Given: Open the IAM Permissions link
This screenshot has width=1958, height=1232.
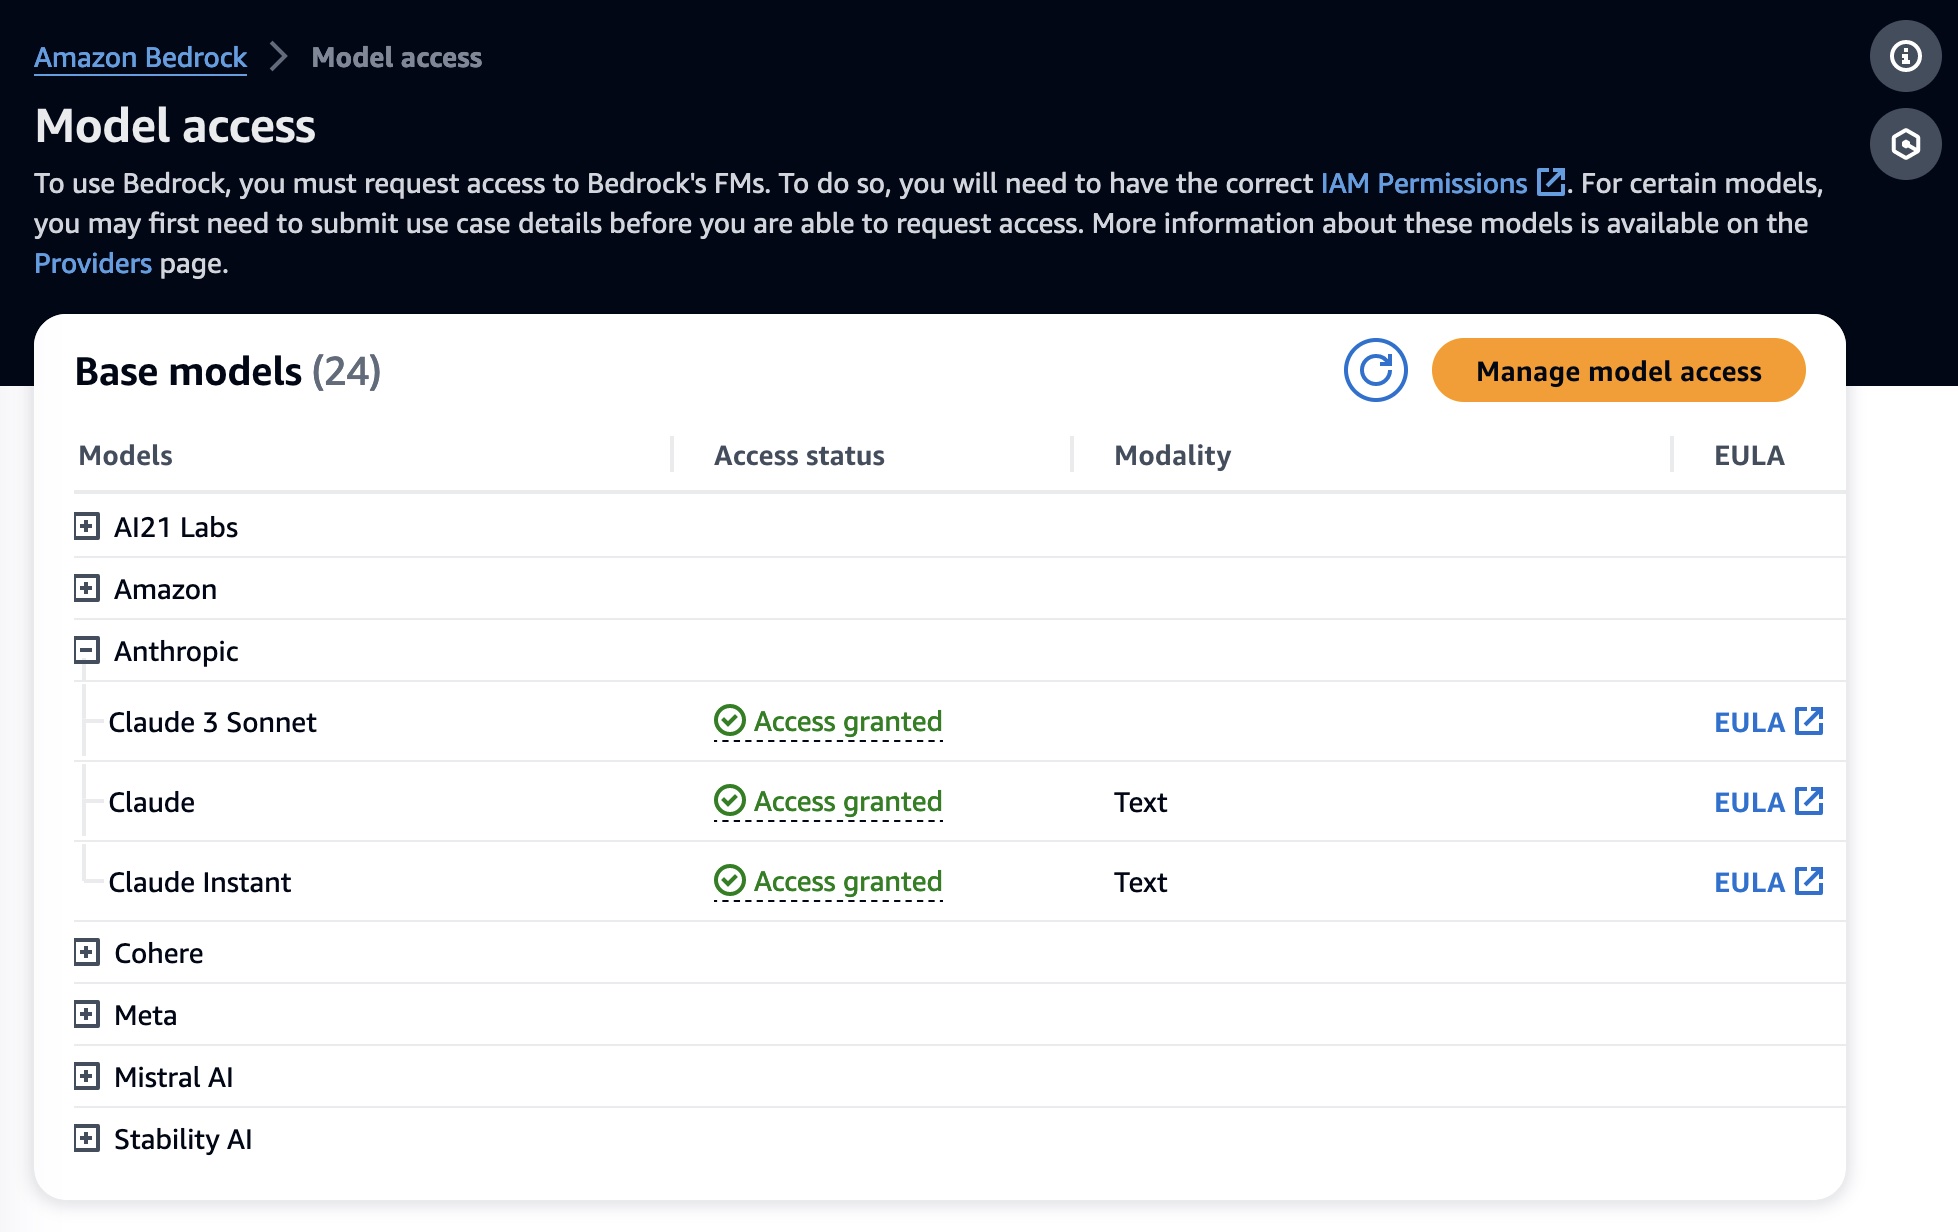Looking at the screenshot, I should (1424, 184).
